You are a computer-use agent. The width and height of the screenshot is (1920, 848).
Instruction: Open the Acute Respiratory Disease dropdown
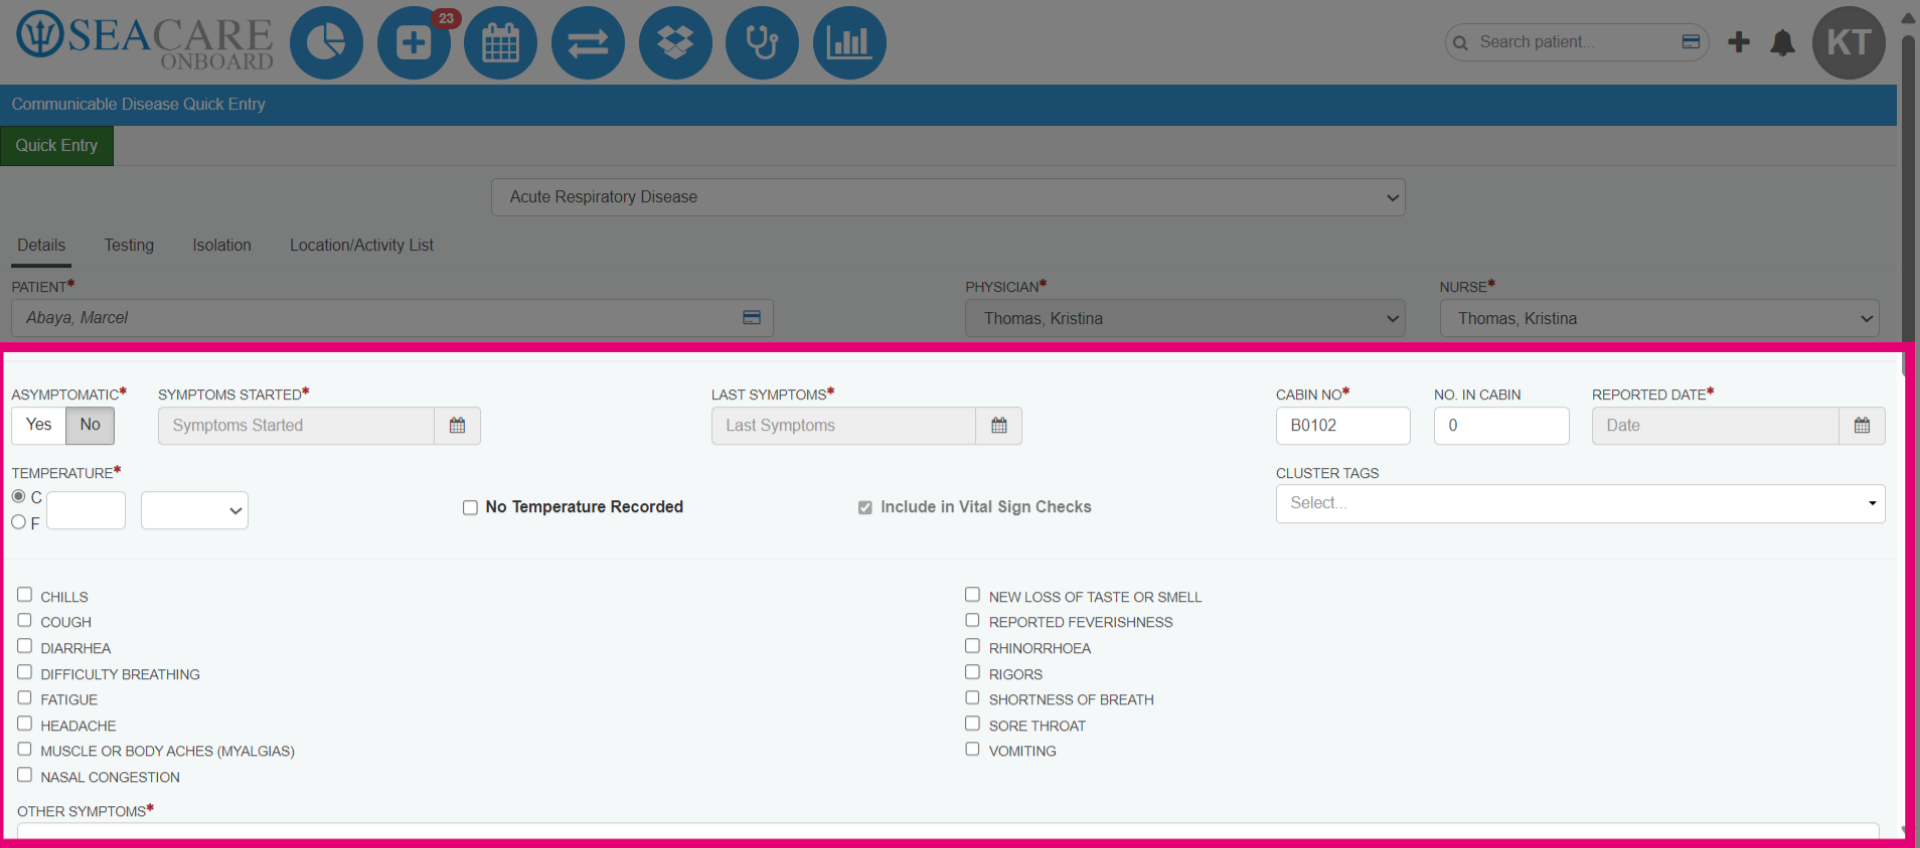[x=948, y=197]
